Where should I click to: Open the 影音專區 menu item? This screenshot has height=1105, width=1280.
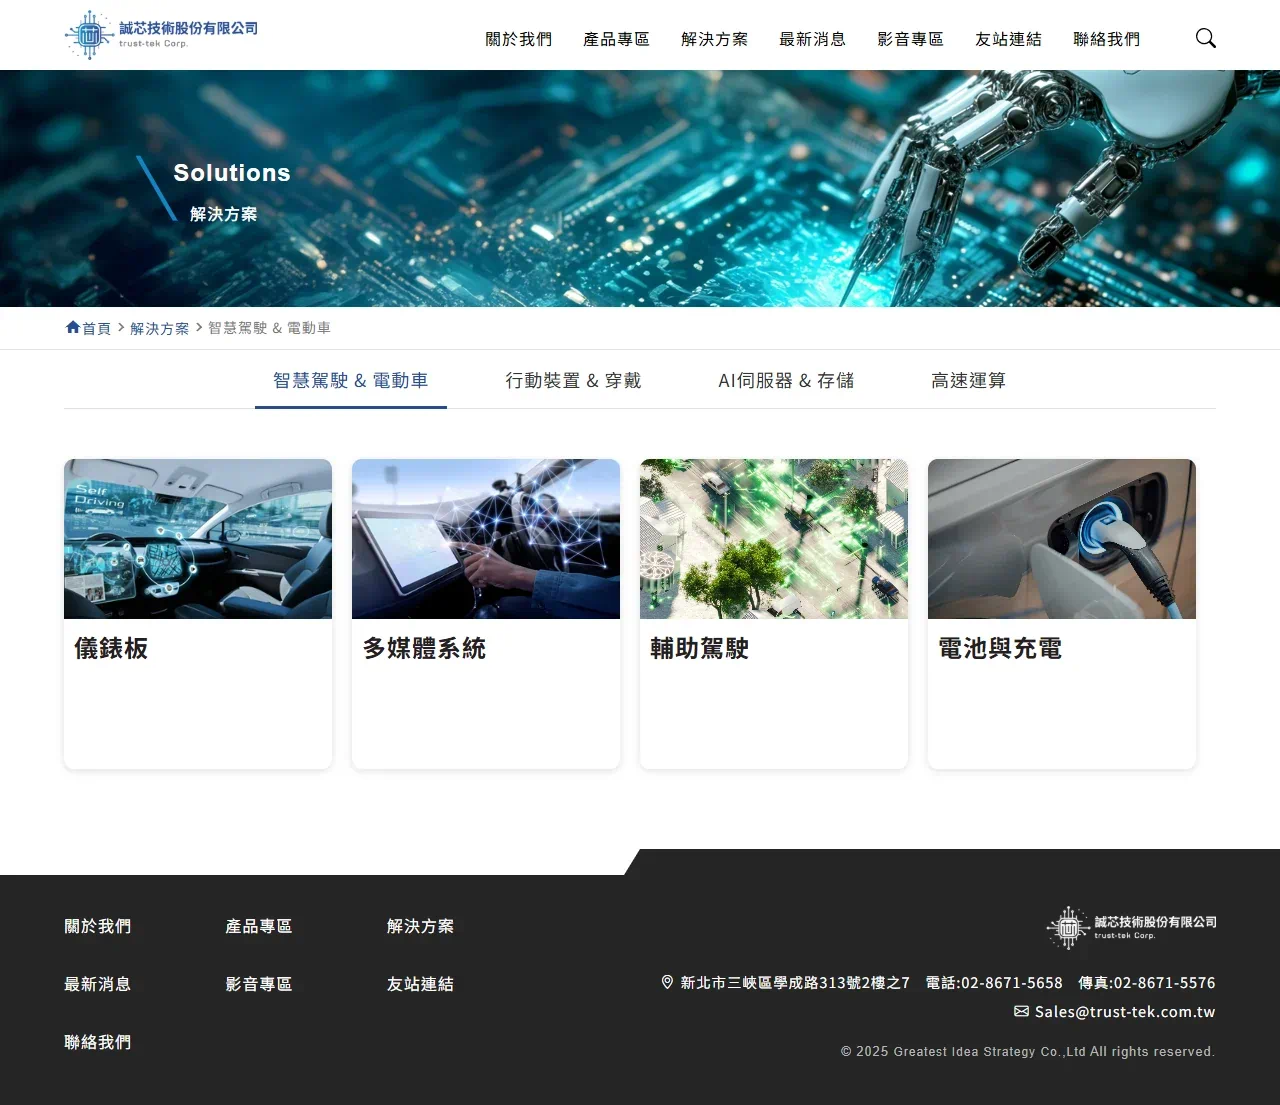[x=909, y=39]
